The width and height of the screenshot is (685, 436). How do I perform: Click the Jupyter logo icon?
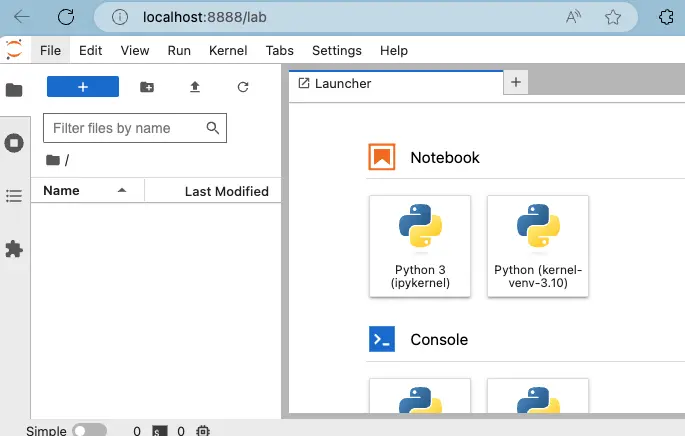14,49
